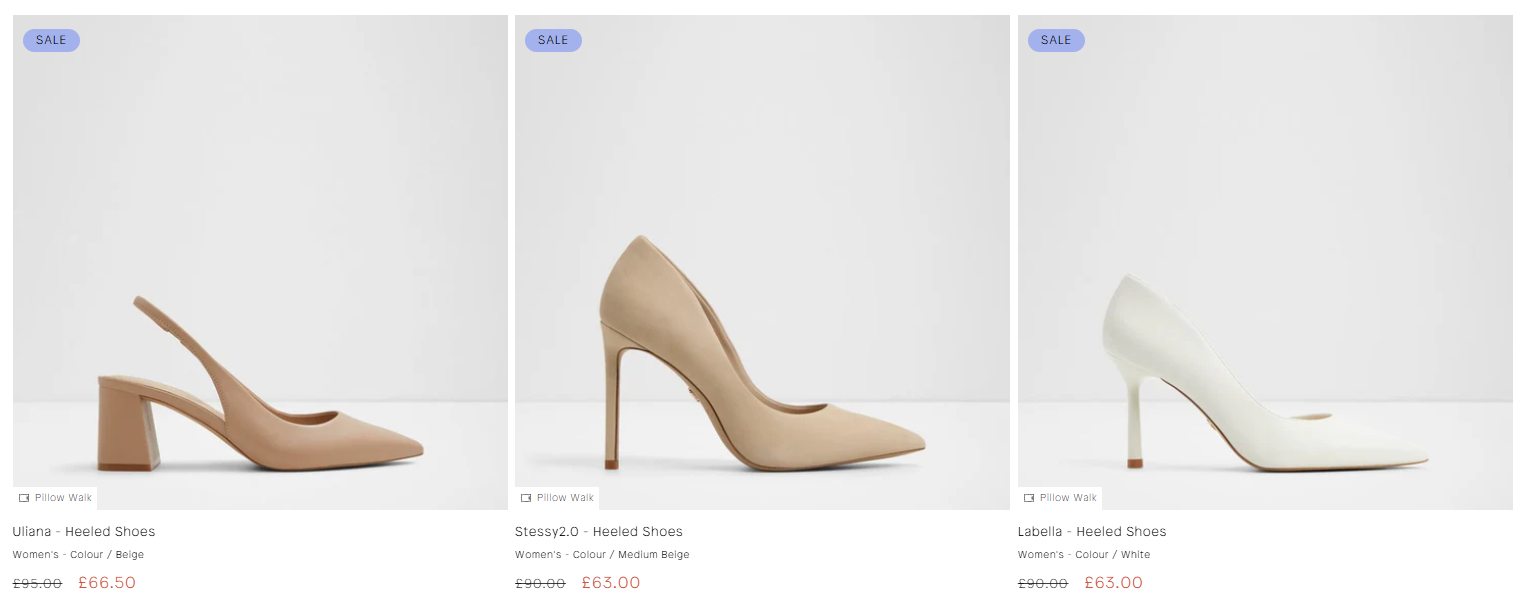Open the Labella - Heeled Shoes title link

(x=1092, y=531)
